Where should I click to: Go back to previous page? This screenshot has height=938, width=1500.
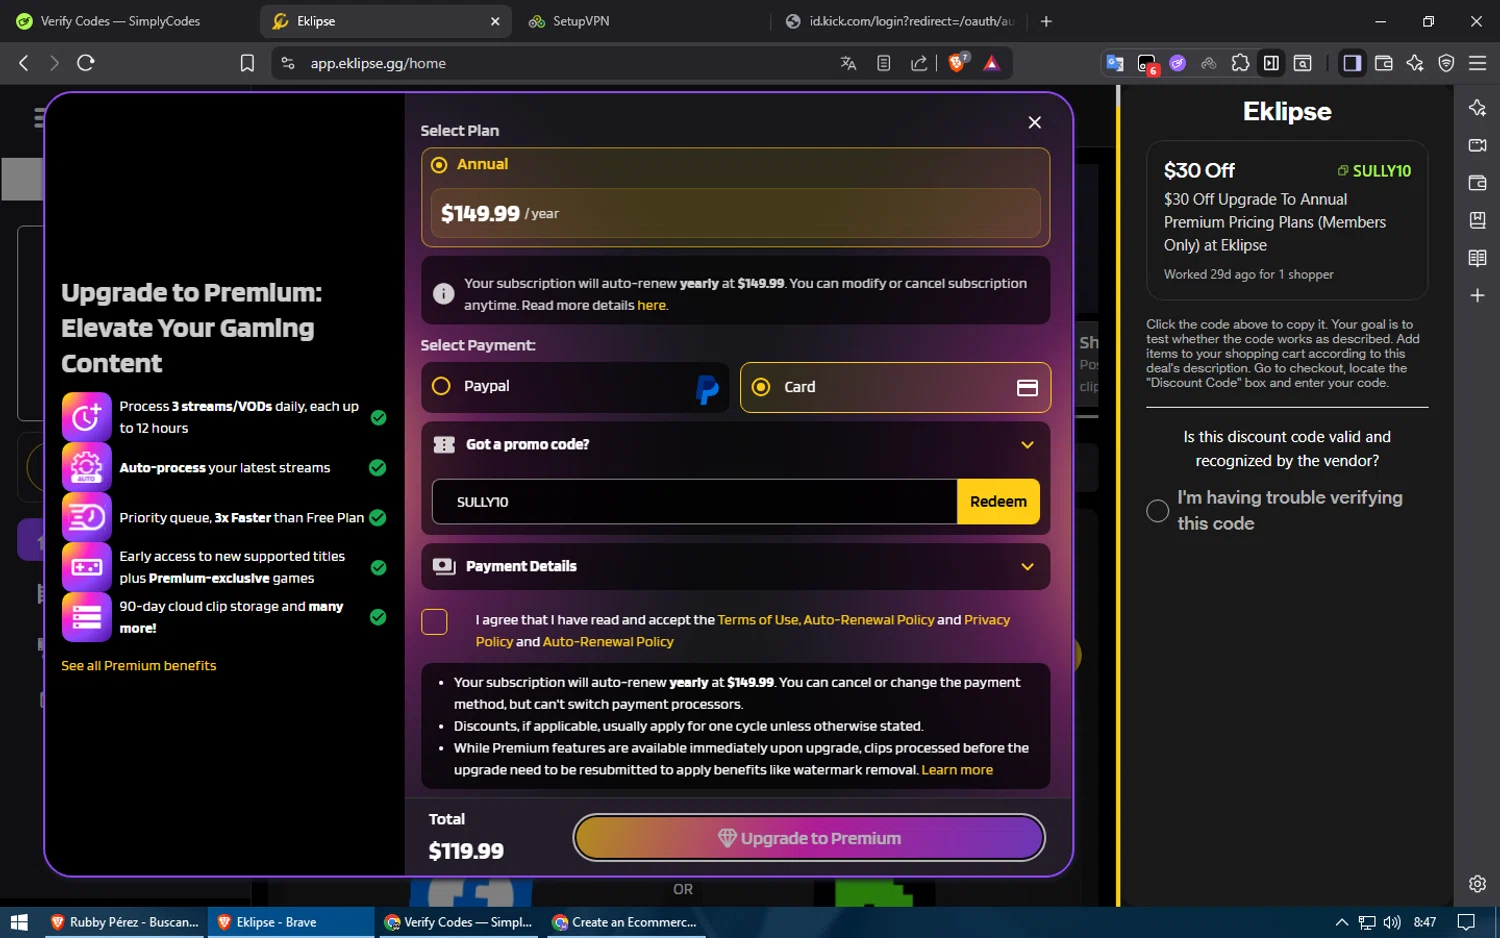click(x=24, y=63)
